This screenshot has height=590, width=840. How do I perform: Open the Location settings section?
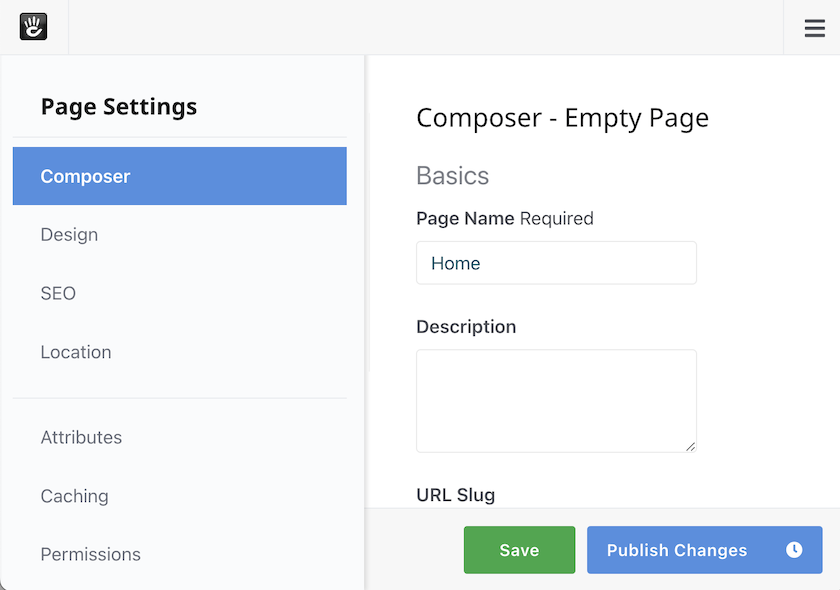pyautogui.click(x=75, y=352)
